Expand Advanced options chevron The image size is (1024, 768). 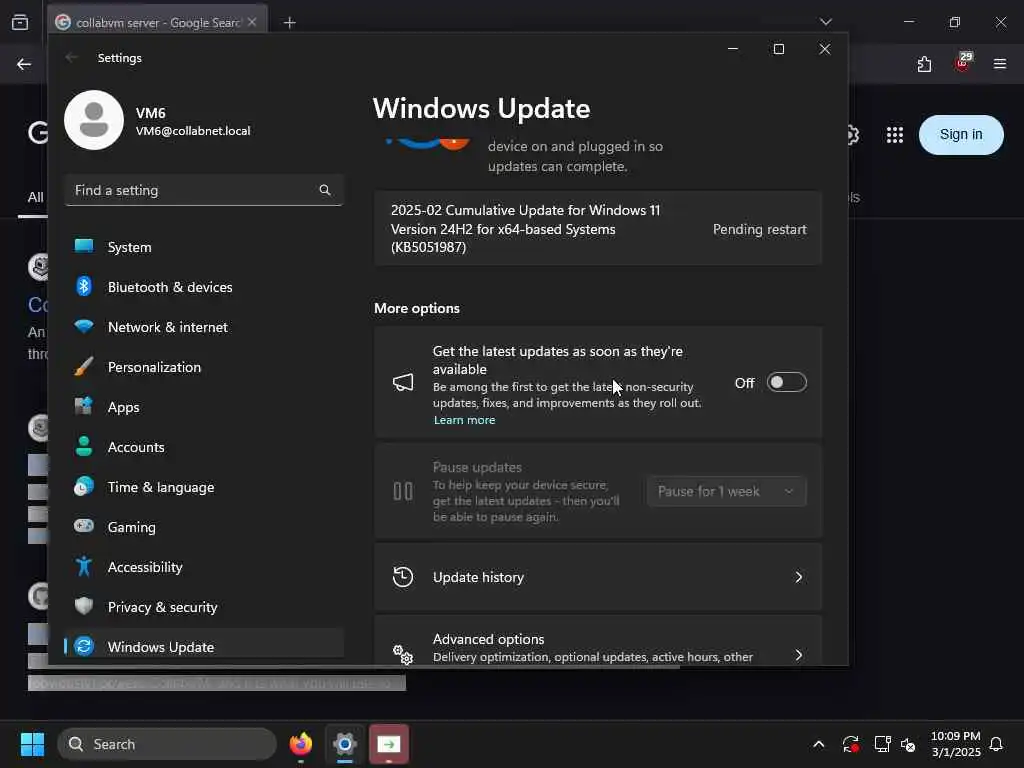[799, 654]
